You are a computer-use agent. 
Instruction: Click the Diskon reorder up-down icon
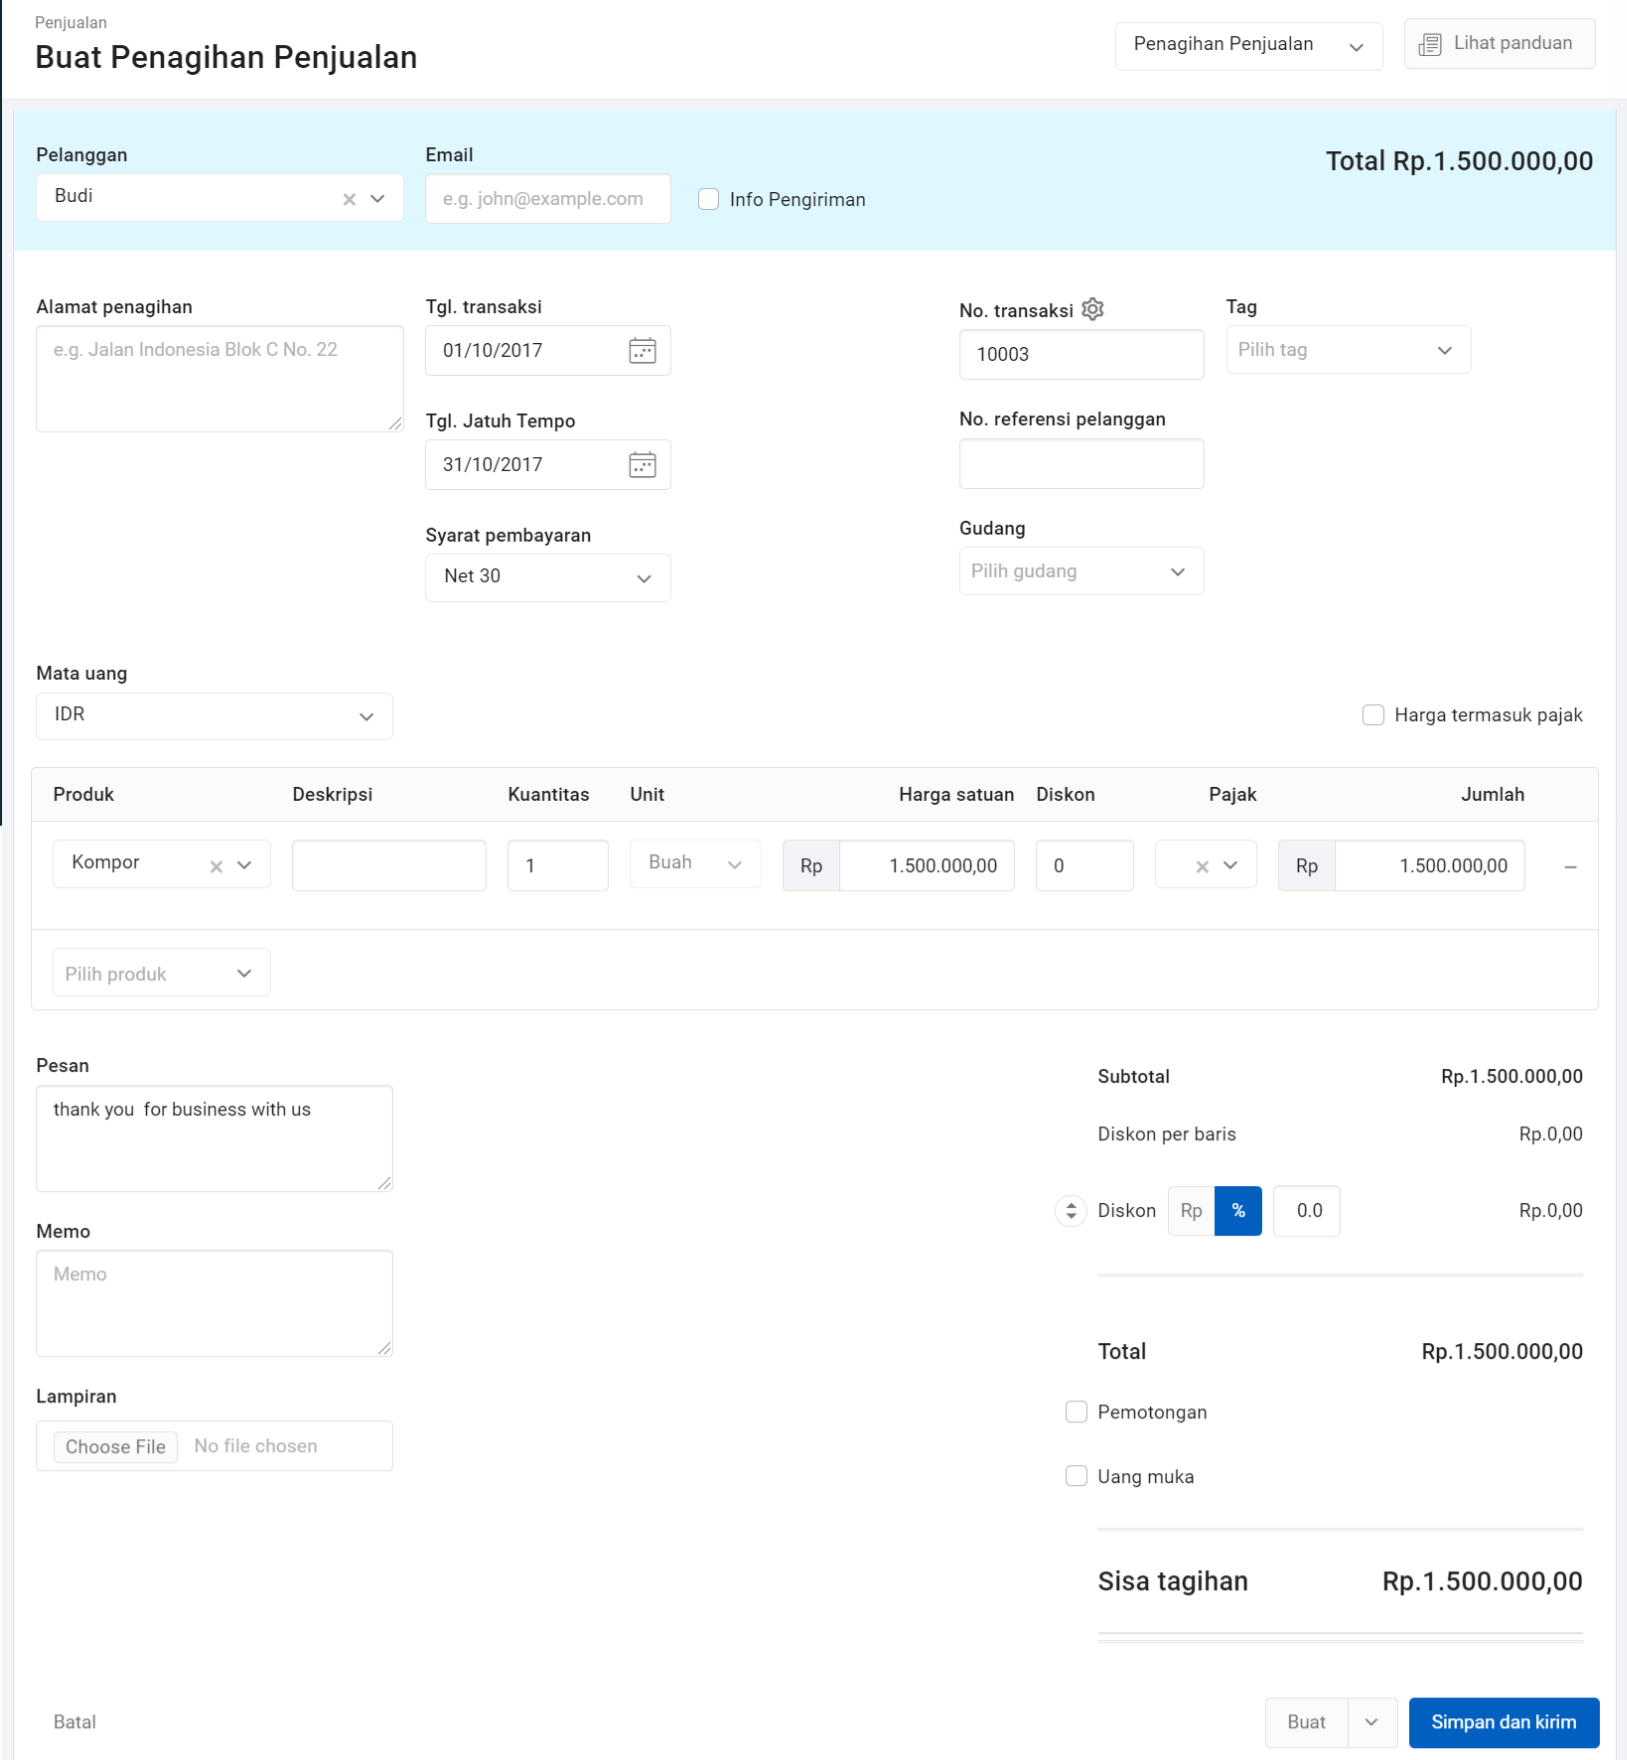1070,1210
